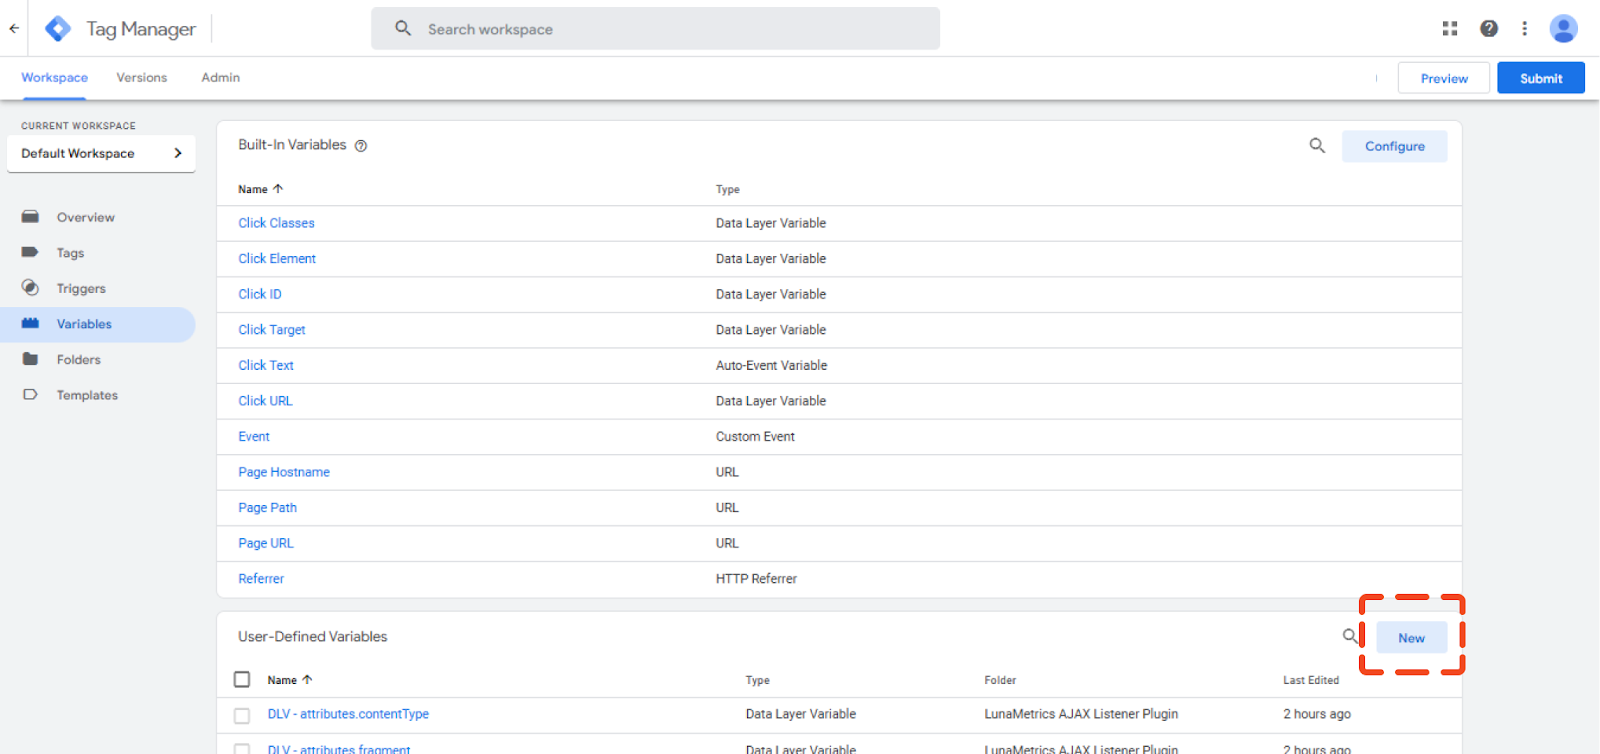Click the back arrow icon

click(x=14, y=29)
